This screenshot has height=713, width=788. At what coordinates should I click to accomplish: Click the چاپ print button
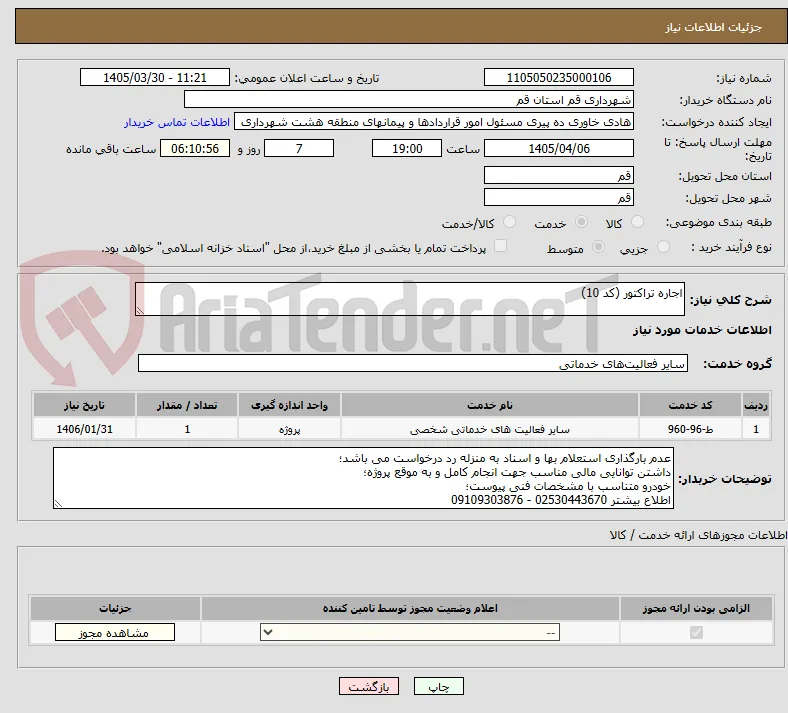pos(439,686)
